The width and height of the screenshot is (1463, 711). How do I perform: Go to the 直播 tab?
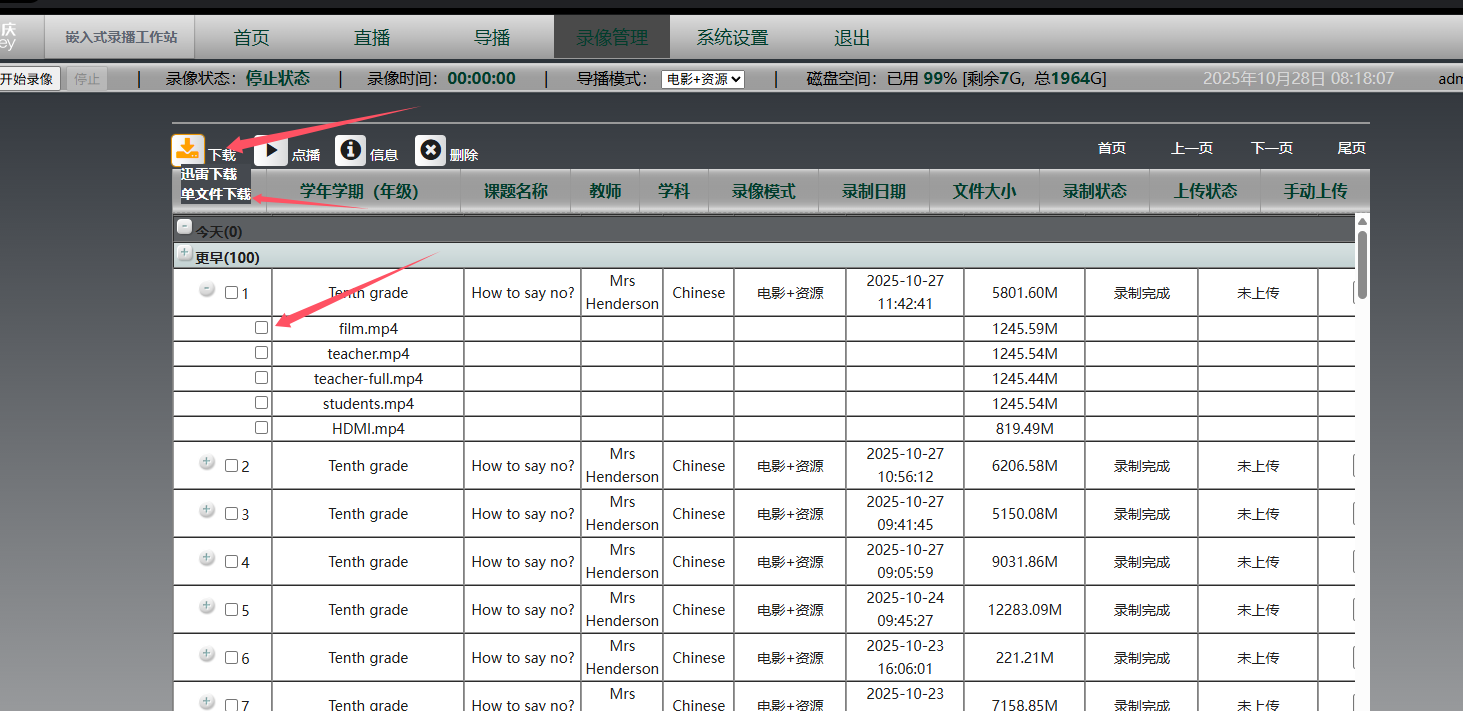point(372,38)
